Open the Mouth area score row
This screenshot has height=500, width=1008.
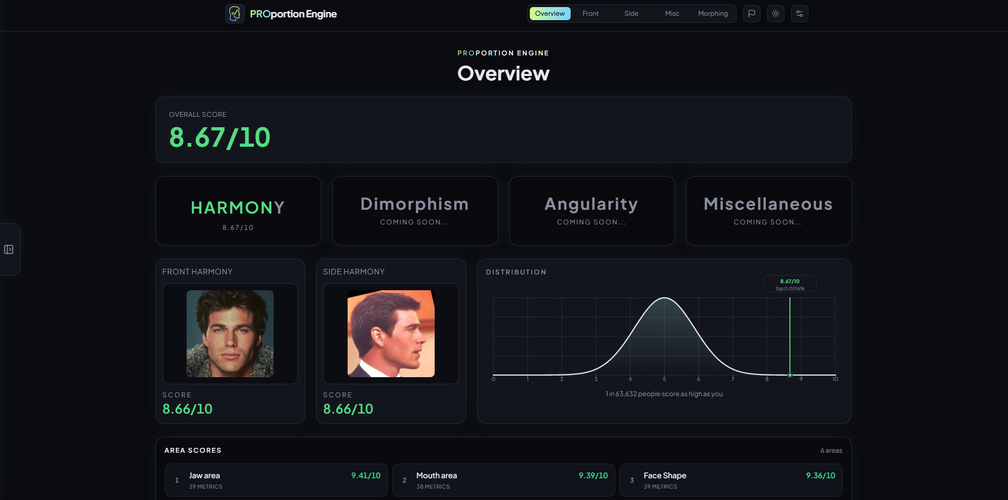(503, 480)
